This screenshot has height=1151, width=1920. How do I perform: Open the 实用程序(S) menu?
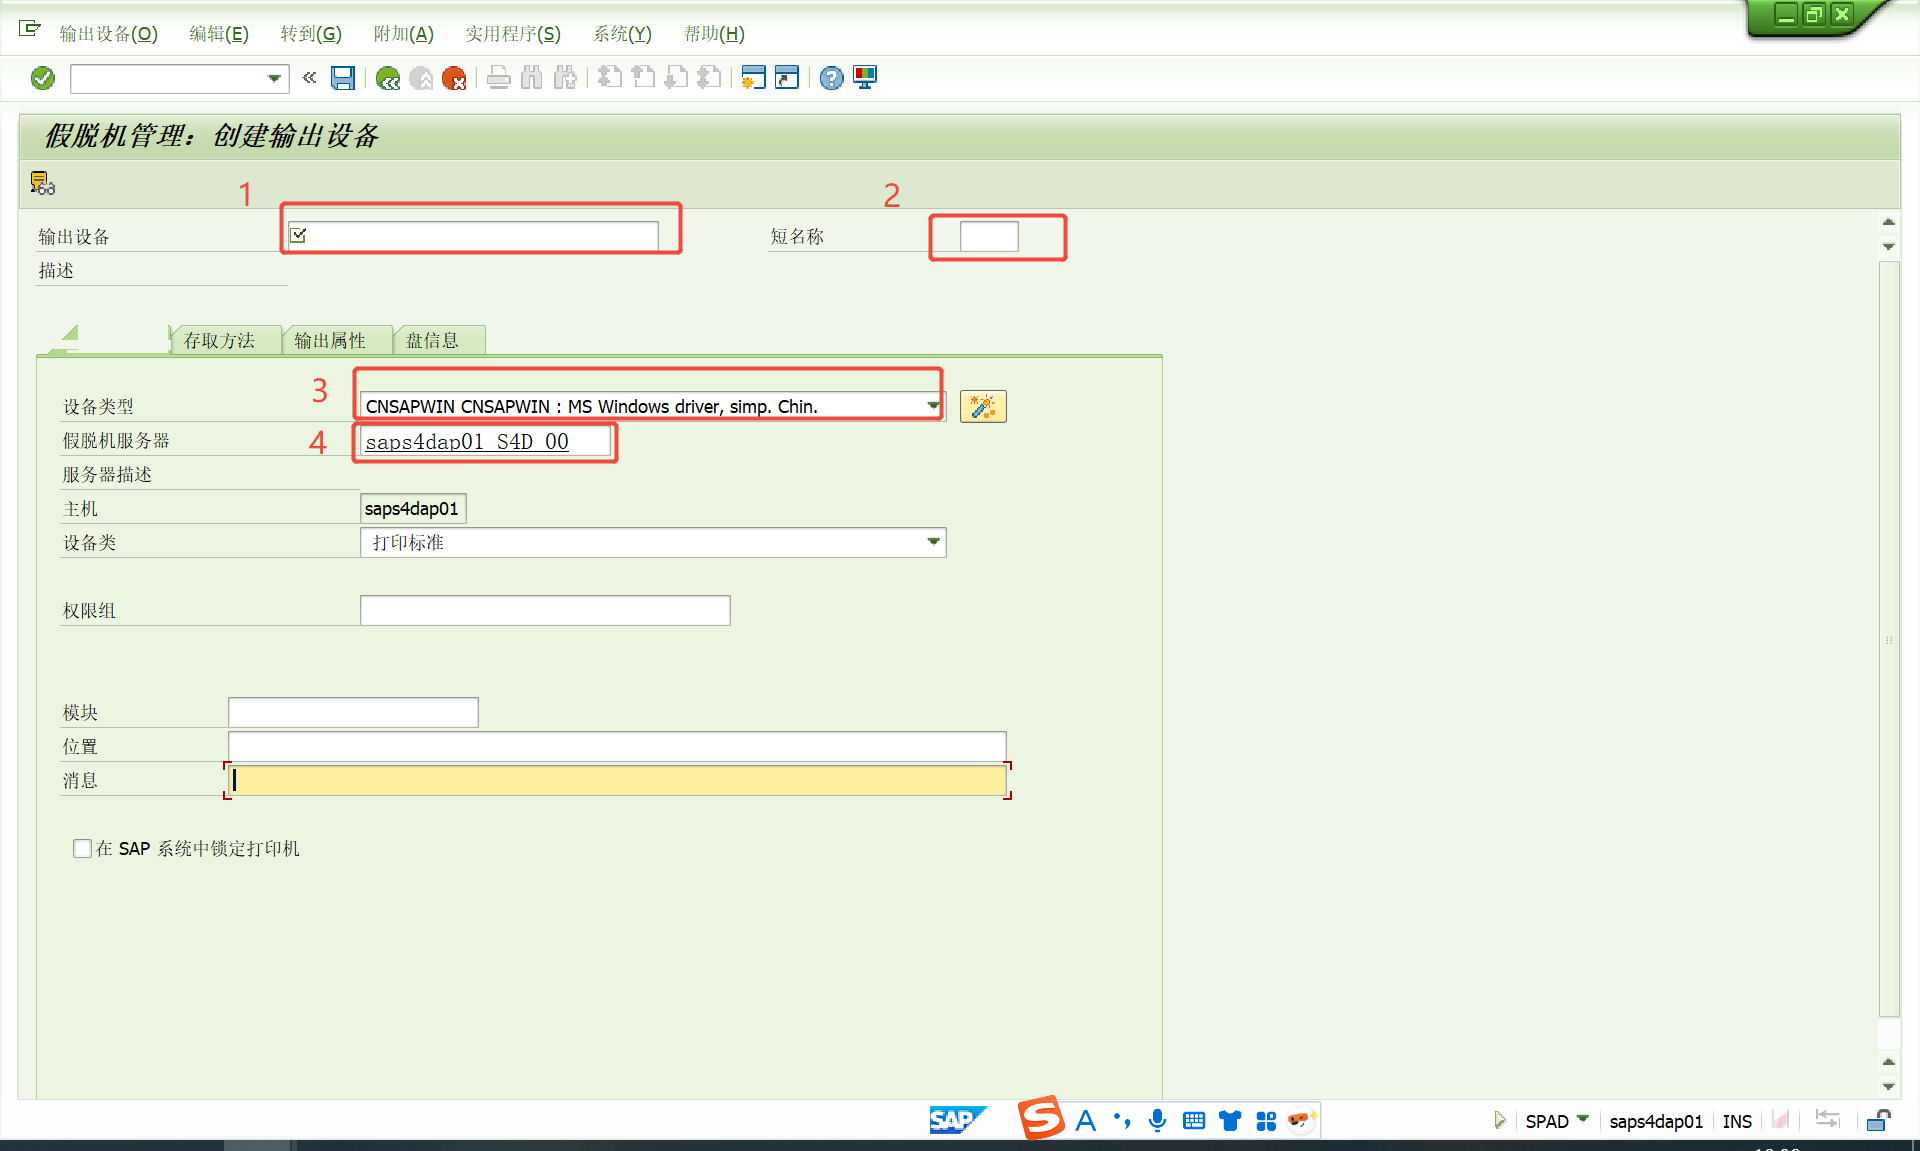pos(512,34)
